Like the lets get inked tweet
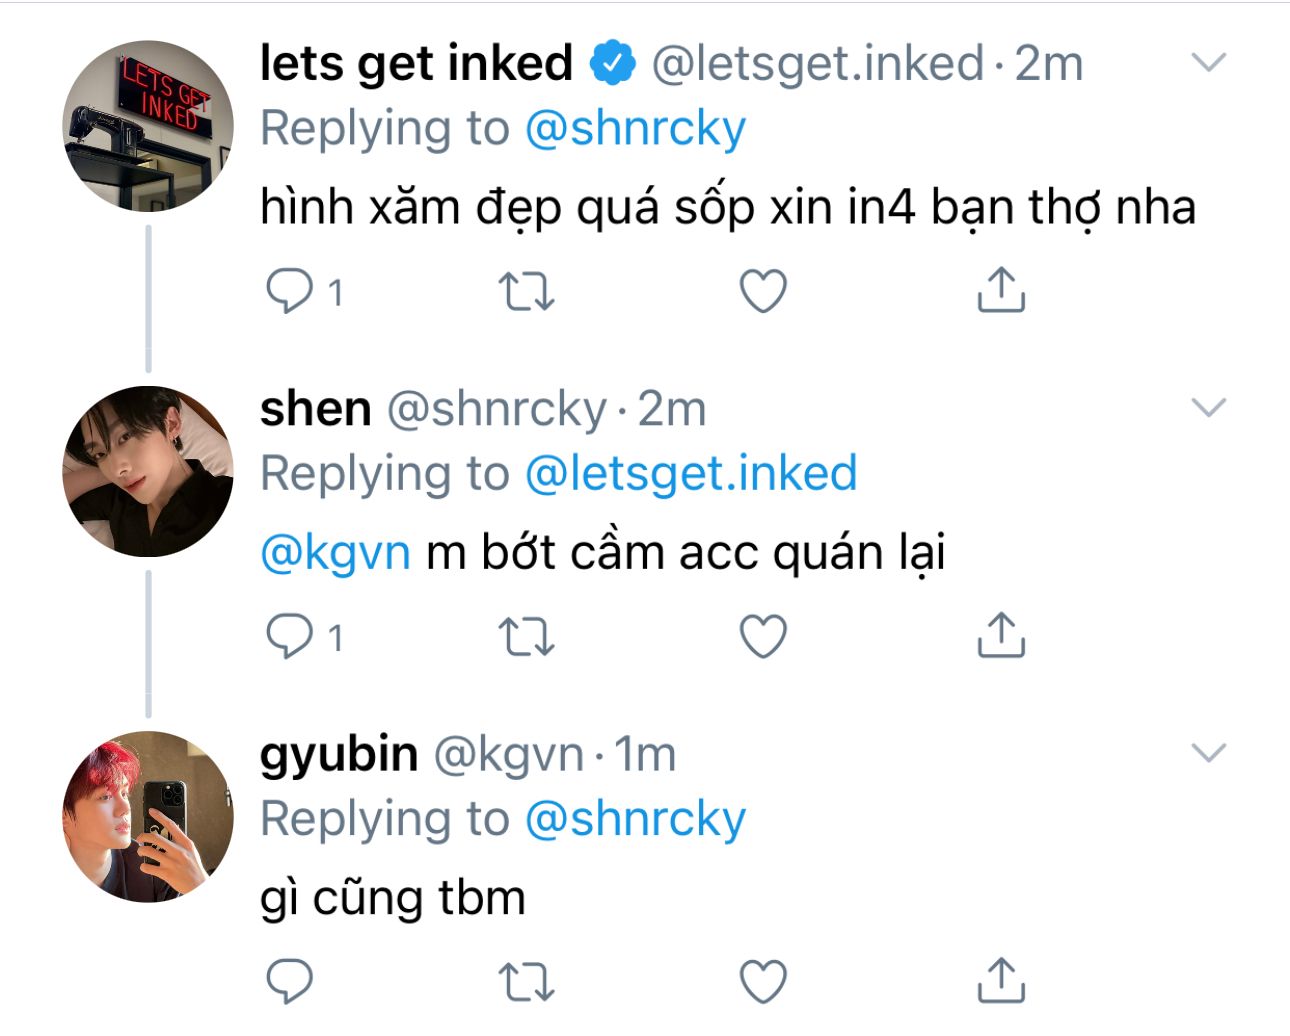 (763, 291)
